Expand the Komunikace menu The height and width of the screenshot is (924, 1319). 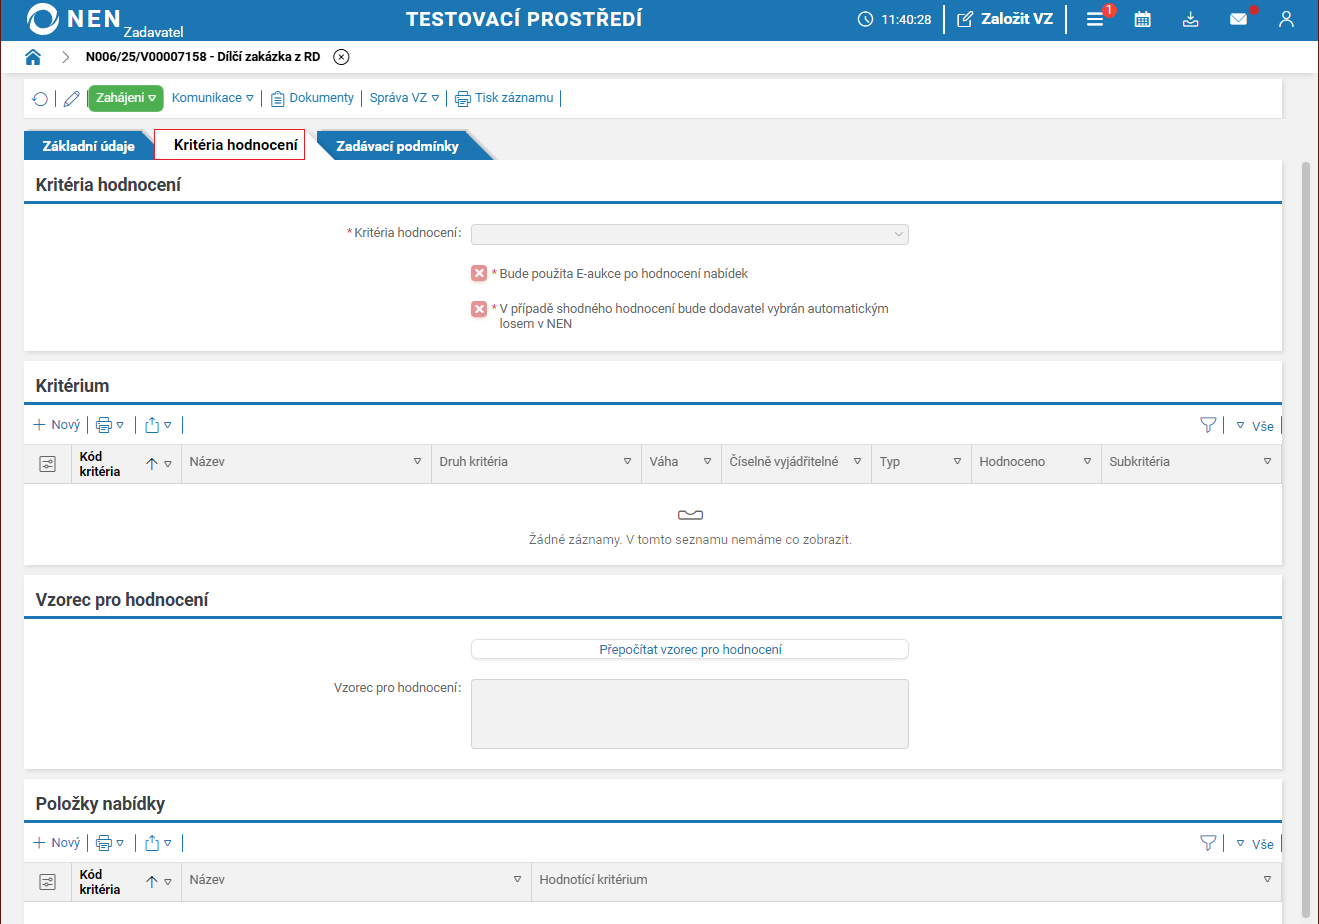[213, 98]
